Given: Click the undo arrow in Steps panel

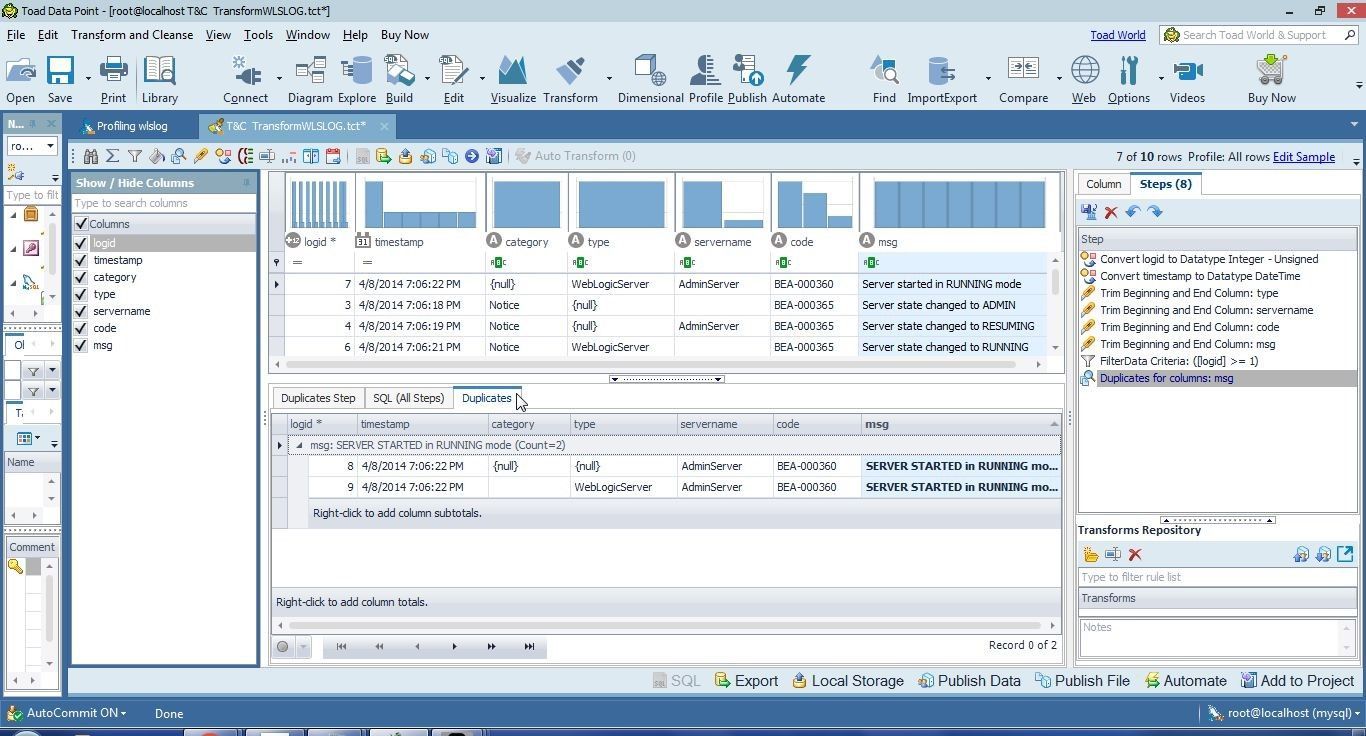Looking at the screenshot, I should (1133, 212).
